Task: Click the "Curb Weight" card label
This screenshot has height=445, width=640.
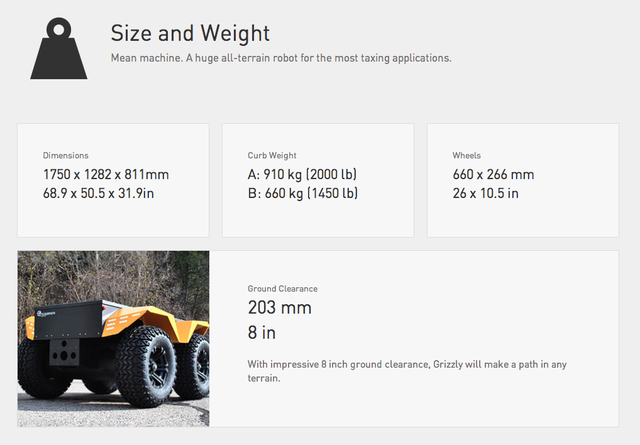Action: [272, 156]
